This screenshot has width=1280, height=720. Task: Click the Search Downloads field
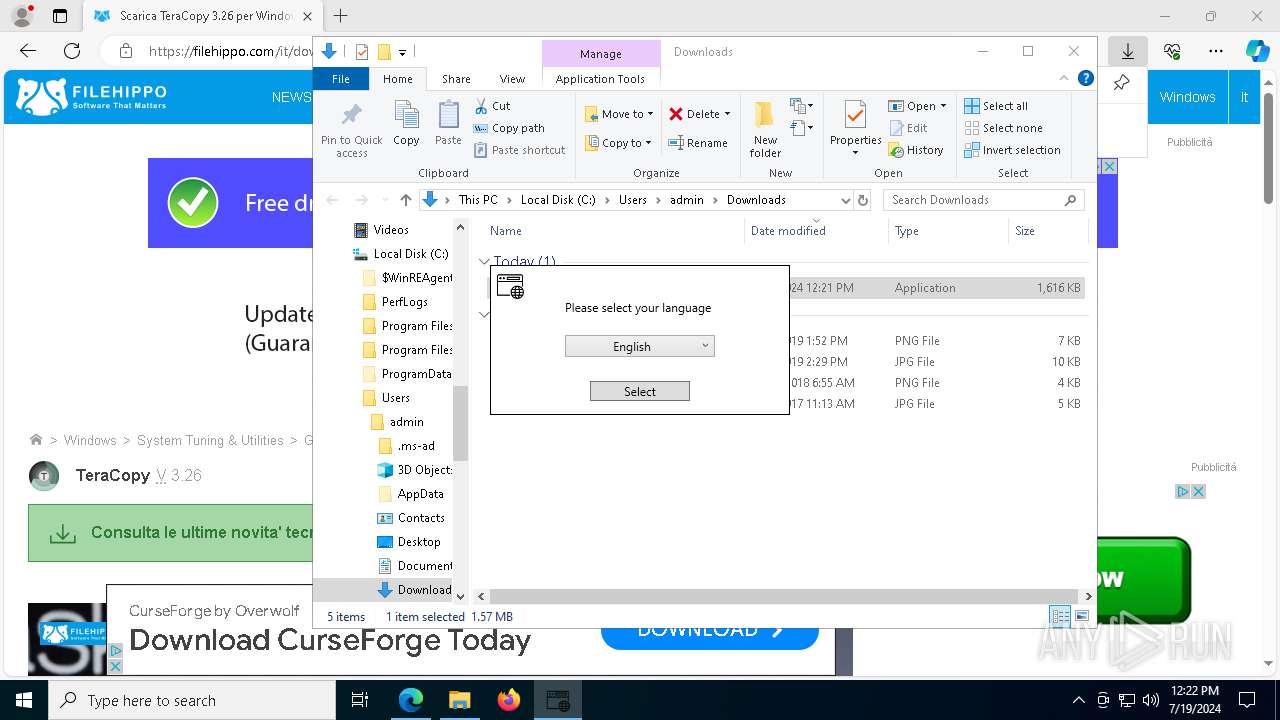[x=985, y=200]
